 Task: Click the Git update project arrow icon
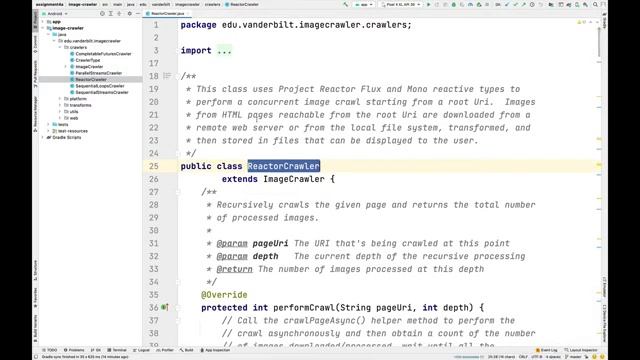pyautogui.click(x=507, y=4)
